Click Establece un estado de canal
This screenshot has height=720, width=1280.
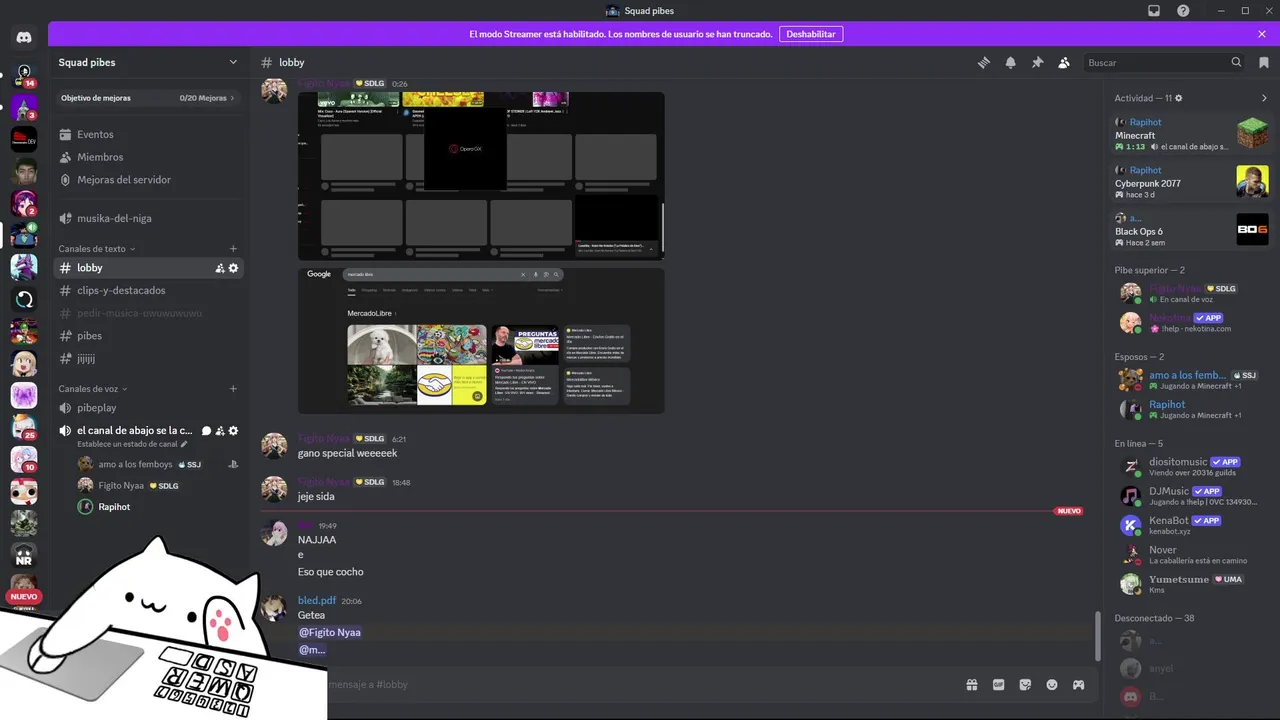(132, 444)
